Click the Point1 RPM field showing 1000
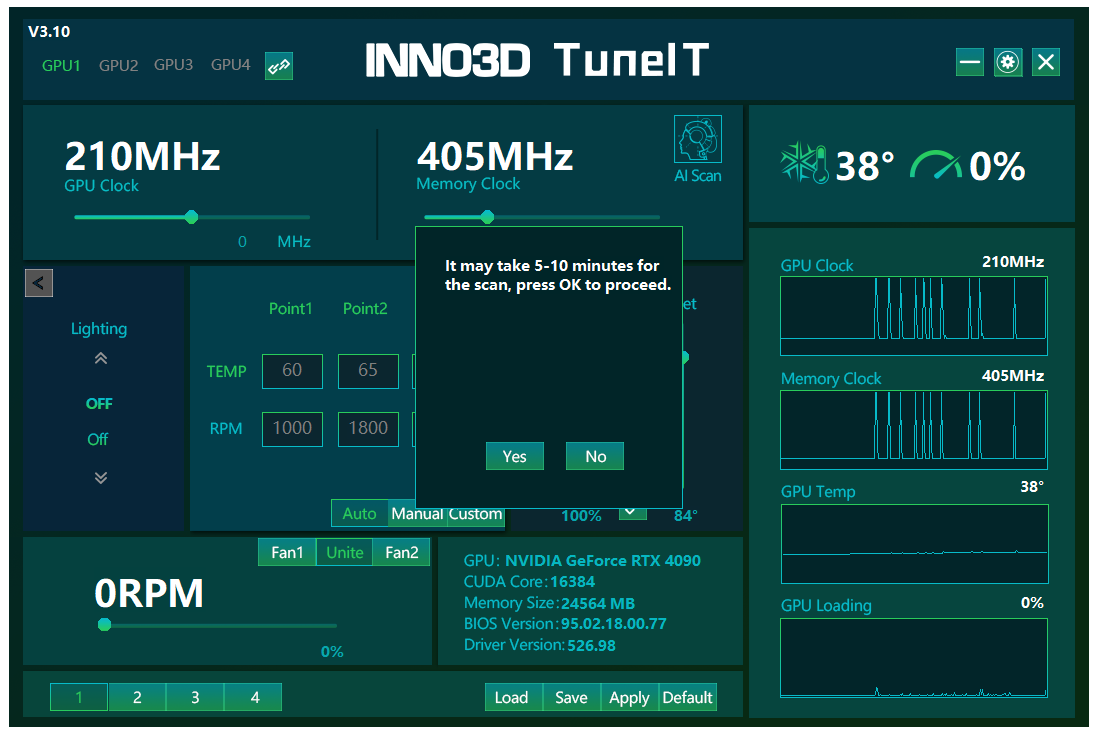The width and height of the screenshot is (1095, 734). pyautogui.click(x=293, y=429)
